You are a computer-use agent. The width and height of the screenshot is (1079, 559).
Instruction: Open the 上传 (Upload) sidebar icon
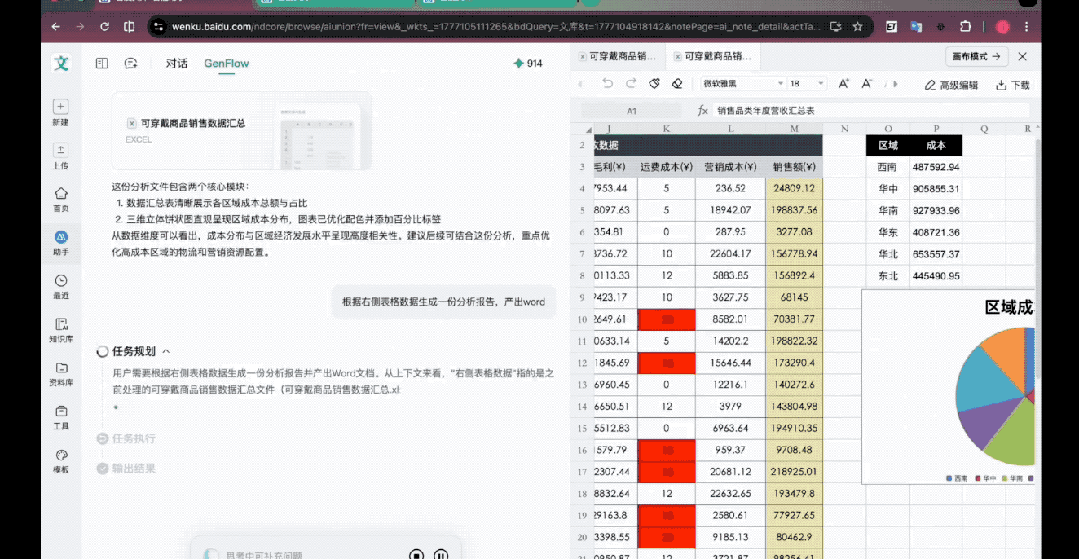(61, 150)
